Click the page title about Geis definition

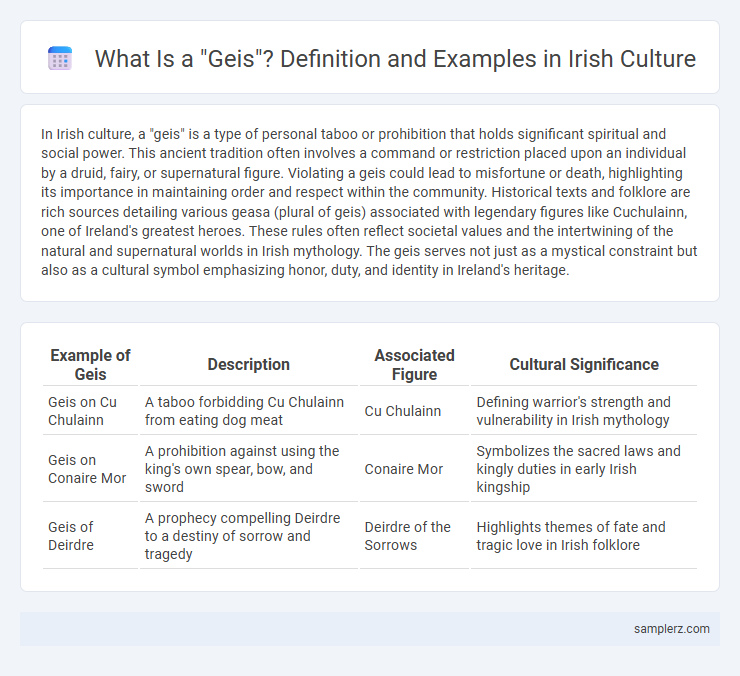pyautogui.click(x=395, y=59)
